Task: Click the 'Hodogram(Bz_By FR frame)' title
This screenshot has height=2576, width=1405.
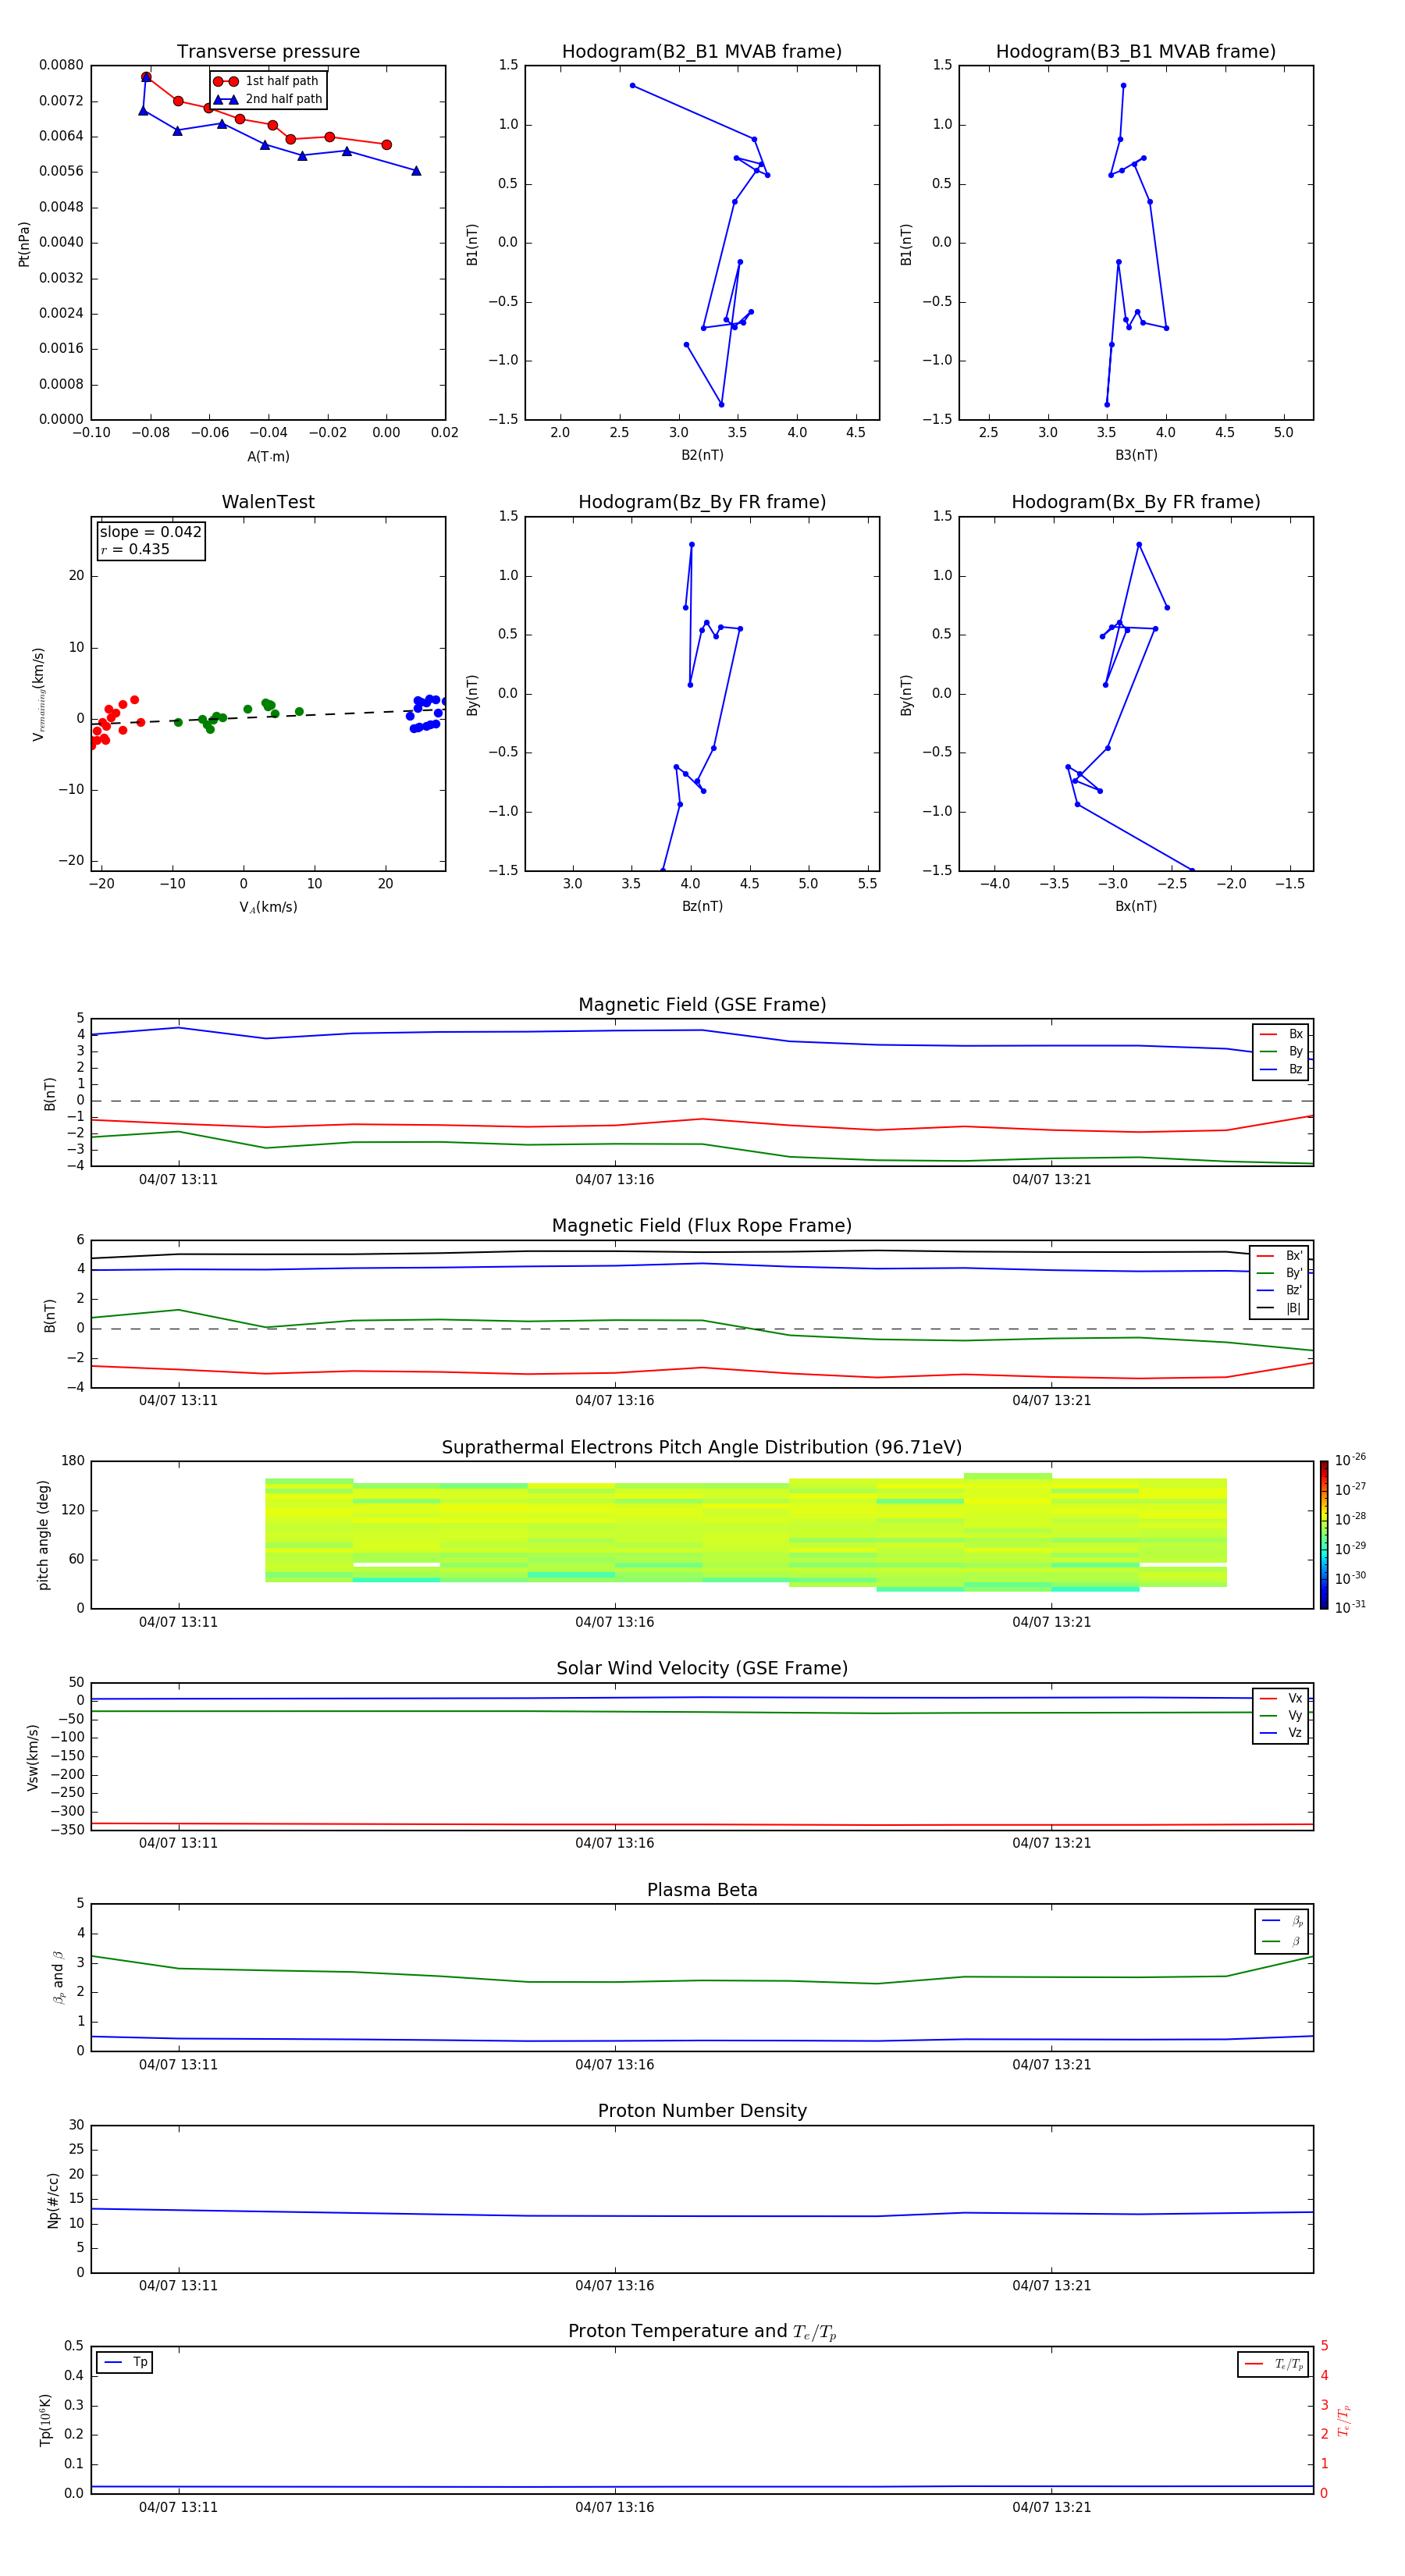Action: 702,502
